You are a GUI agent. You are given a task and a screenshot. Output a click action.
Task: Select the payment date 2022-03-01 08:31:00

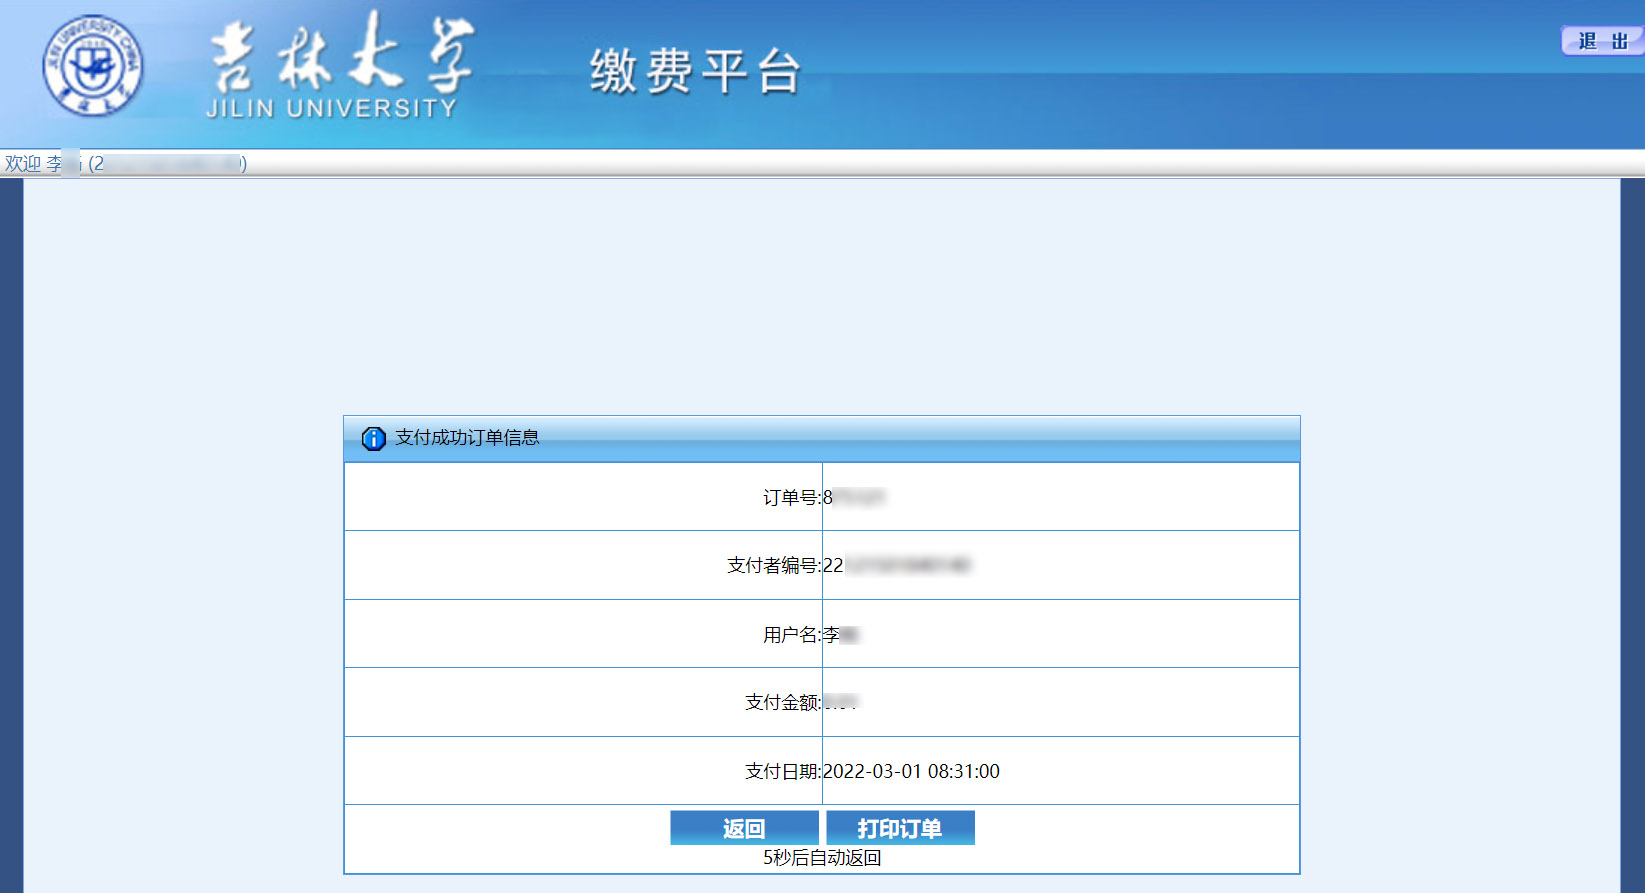click(911, 772)
